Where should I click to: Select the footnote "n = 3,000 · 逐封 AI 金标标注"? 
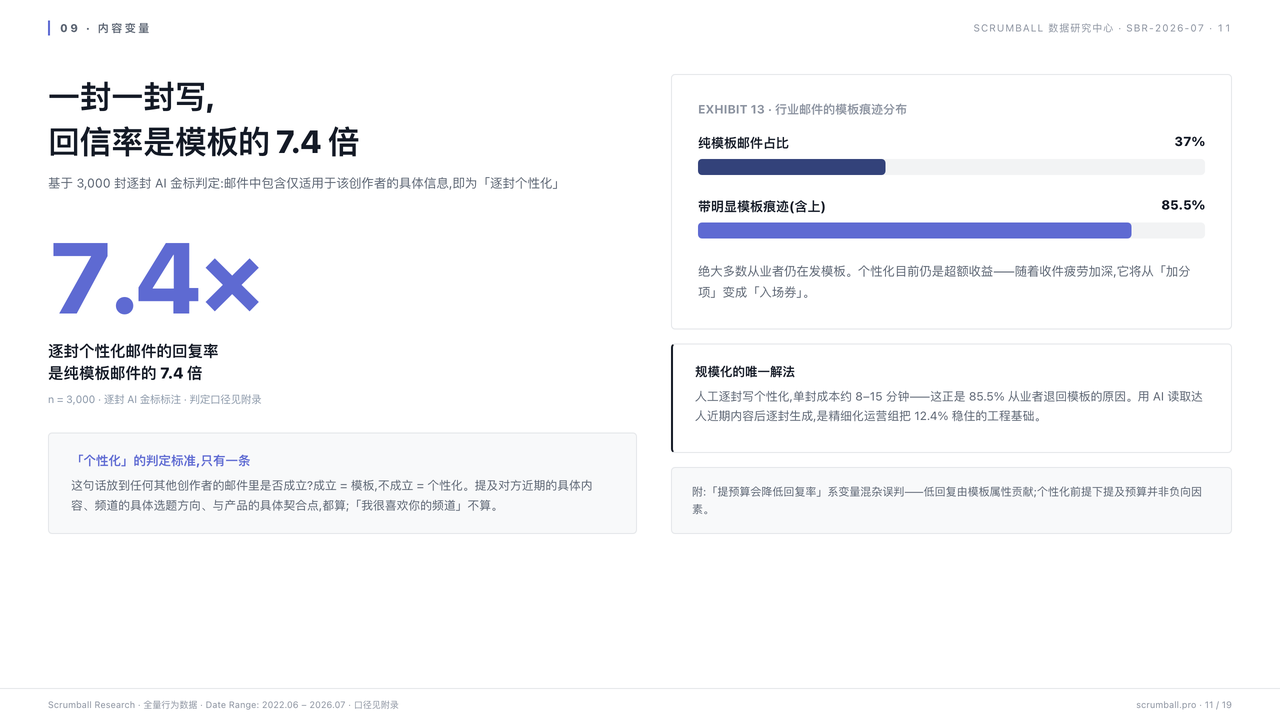[x=155, y=399]
